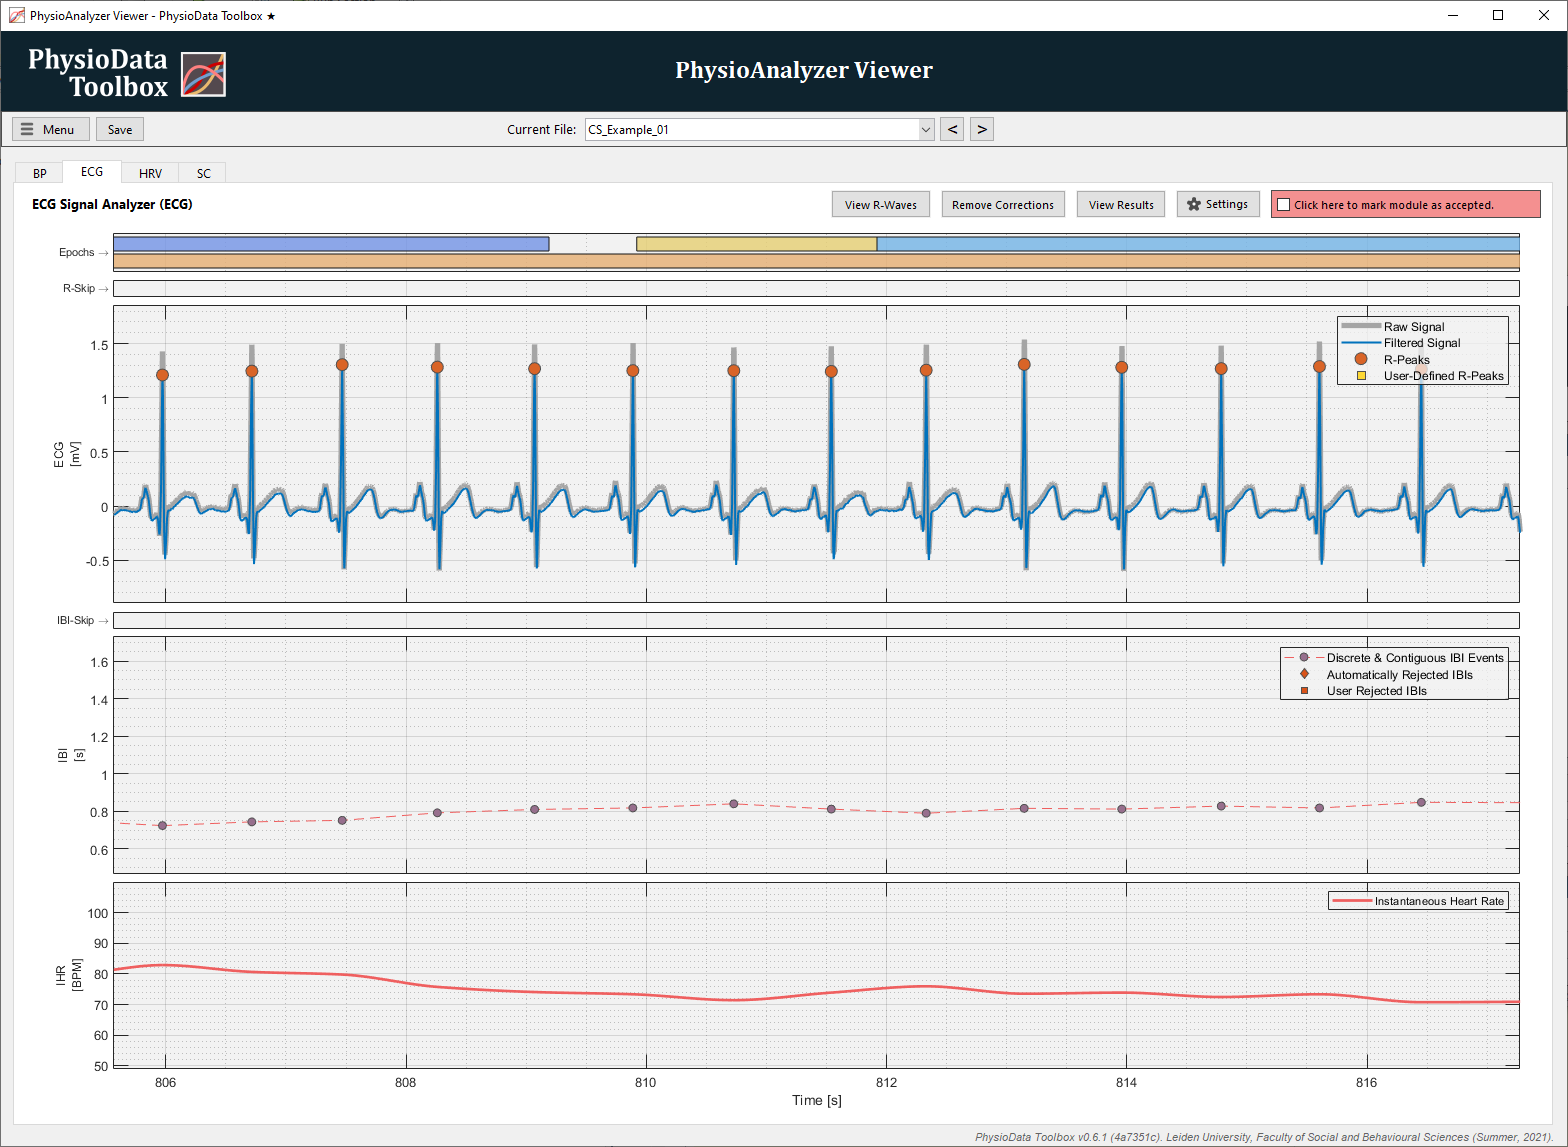Click inside the IBI-Skip bar
Image resolution: width=1568 pixels, height=1147 pixels.
[816, 620]
